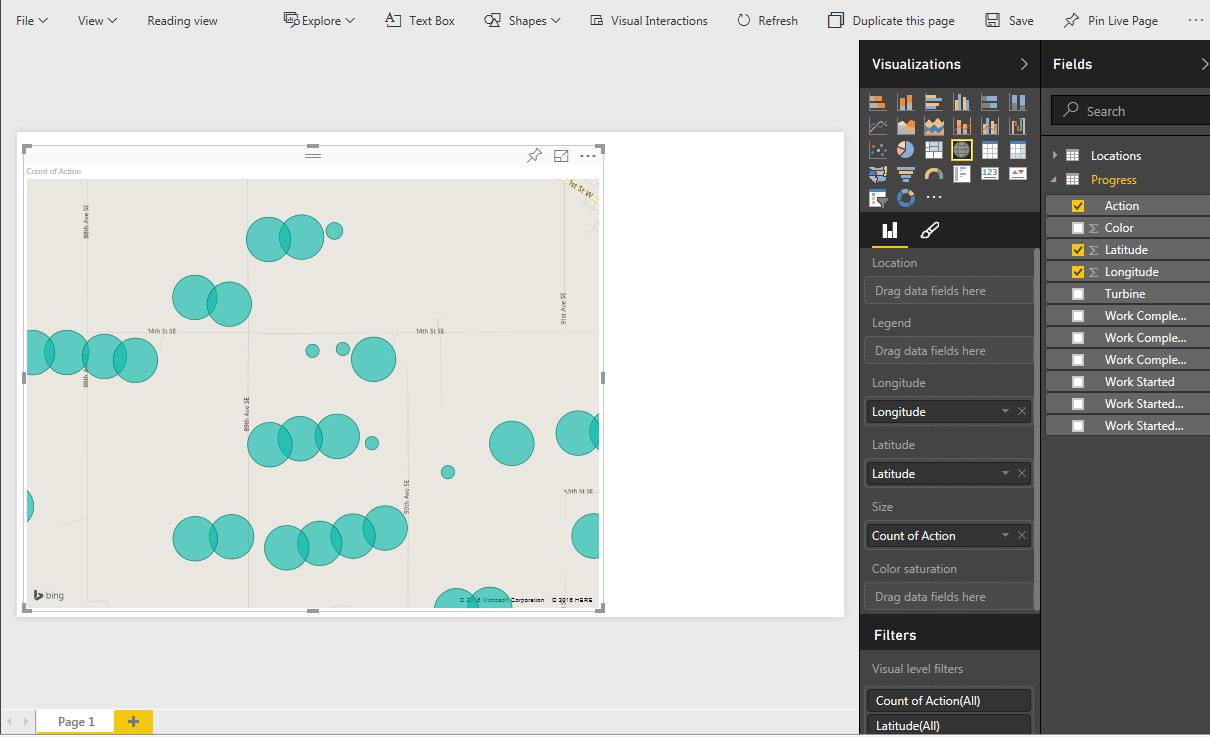Viewport: 1210px width, 737px height.
Task: Check the Work Started field
Action: 1078,382
